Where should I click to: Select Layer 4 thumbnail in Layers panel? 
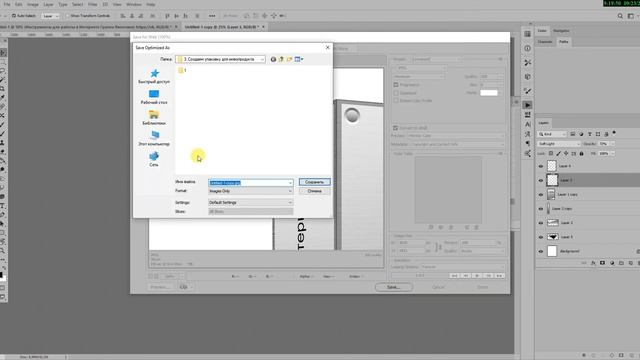[x=552, y=166]
